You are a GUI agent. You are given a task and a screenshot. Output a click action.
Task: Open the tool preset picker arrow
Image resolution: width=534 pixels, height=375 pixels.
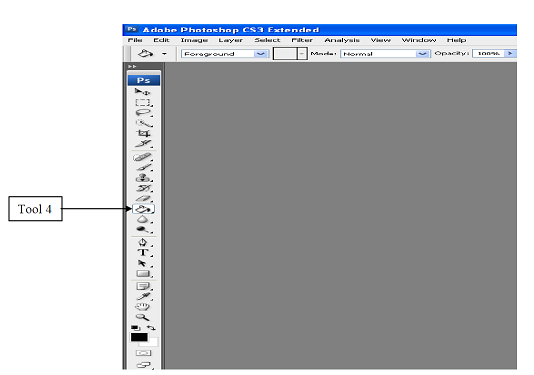164,54
